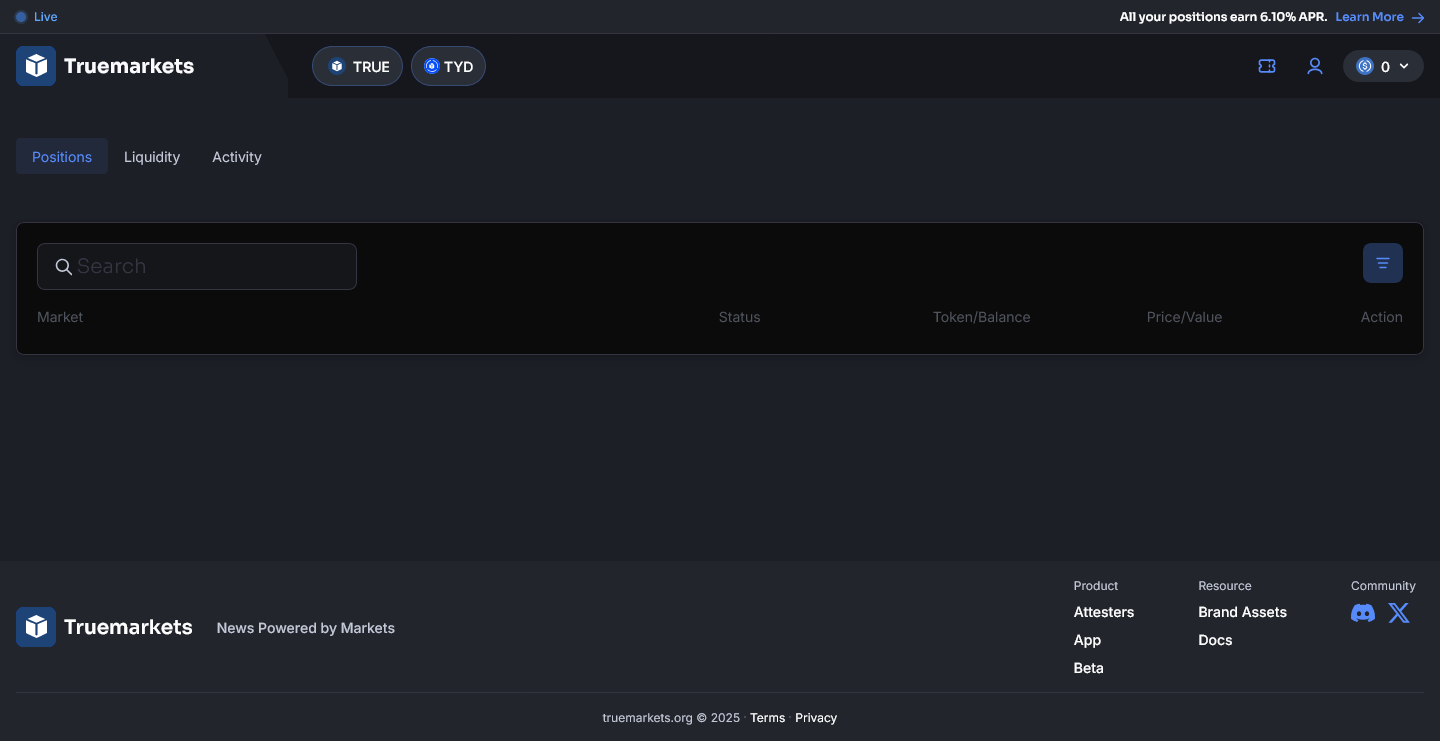The height and width of the screenshot is (741, 1440).
Task: Click the USDC coin icon in the balance pill
Action: (x=1365, y=65)
